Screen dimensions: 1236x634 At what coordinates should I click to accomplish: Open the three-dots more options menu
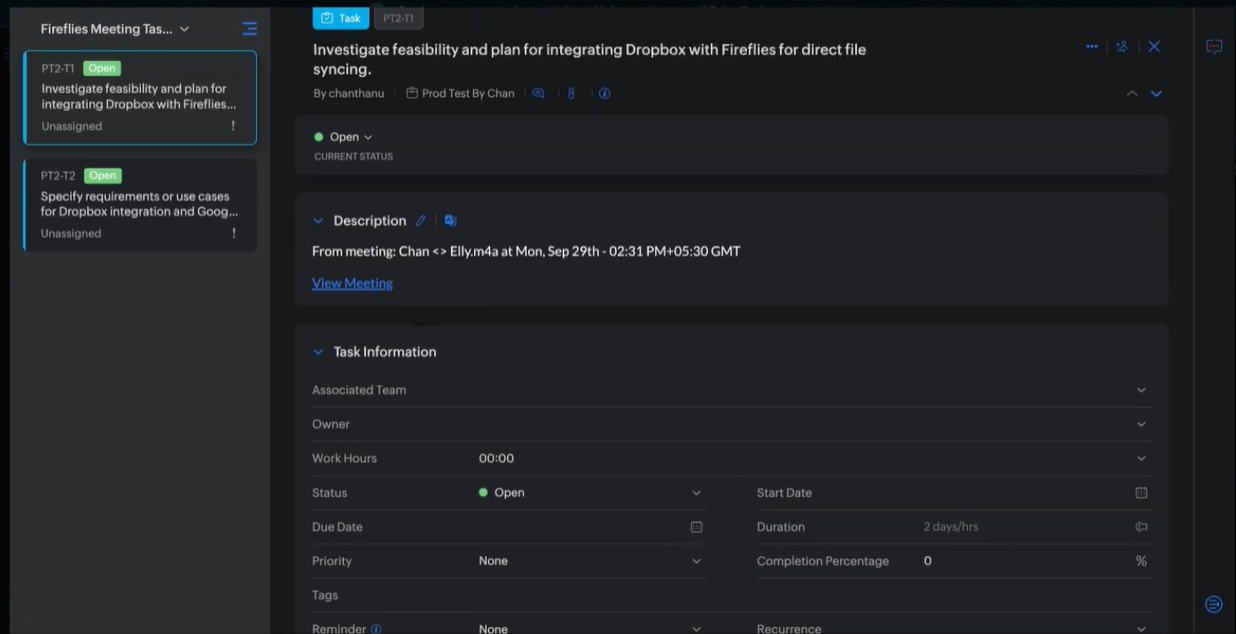click(1091, 47)
